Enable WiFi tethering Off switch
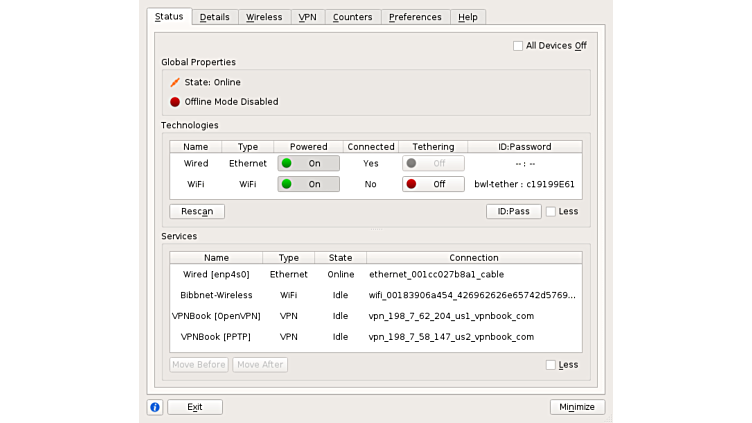 point(433,184)
